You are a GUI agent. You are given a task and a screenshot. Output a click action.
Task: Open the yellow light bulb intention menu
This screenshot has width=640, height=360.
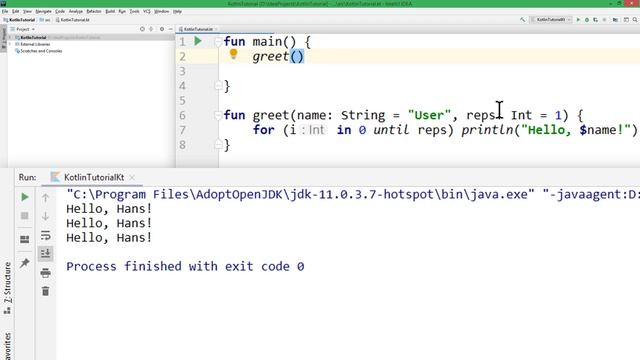tap(233, 54)
